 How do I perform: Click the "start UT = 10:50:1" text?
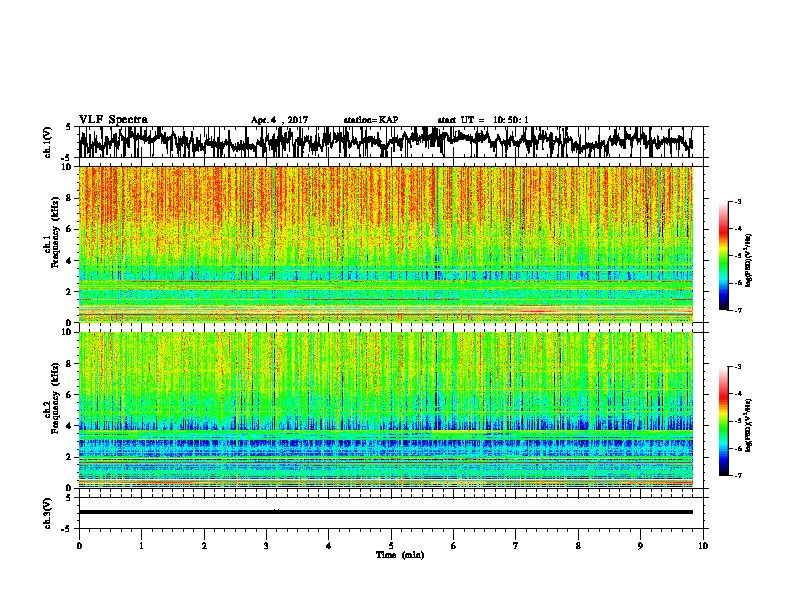[483, 120]
